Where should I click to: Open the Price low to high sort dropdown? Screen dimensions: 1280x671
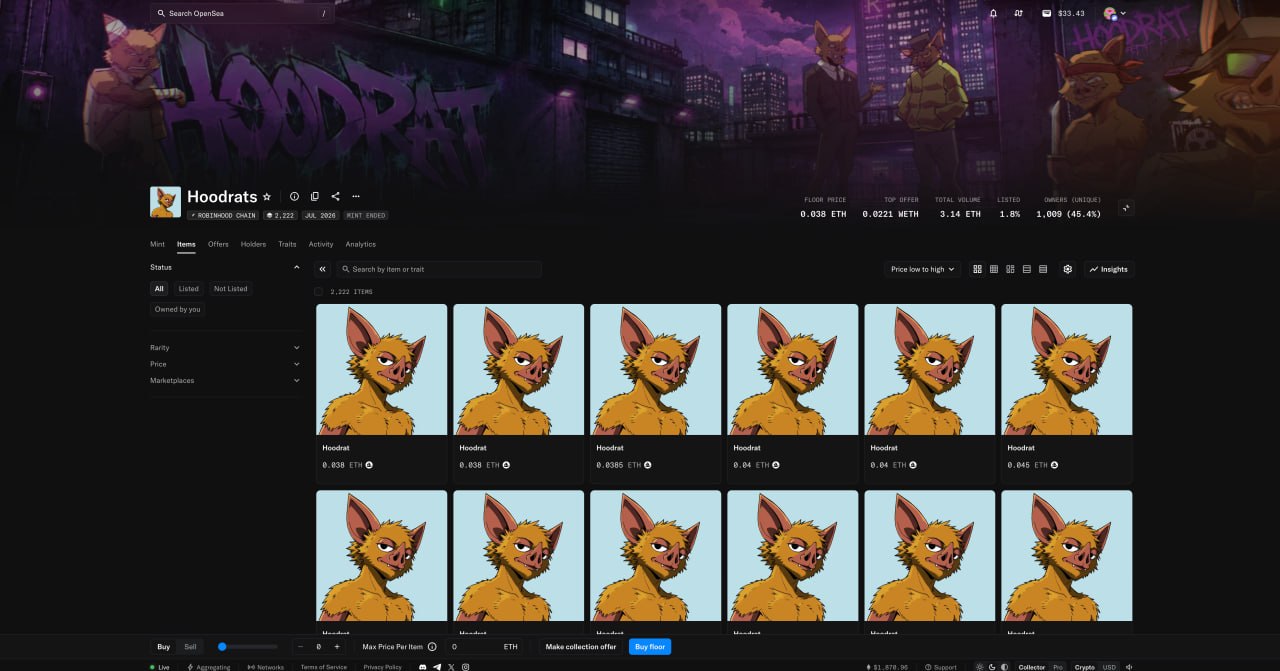click(x=922, y=269)
